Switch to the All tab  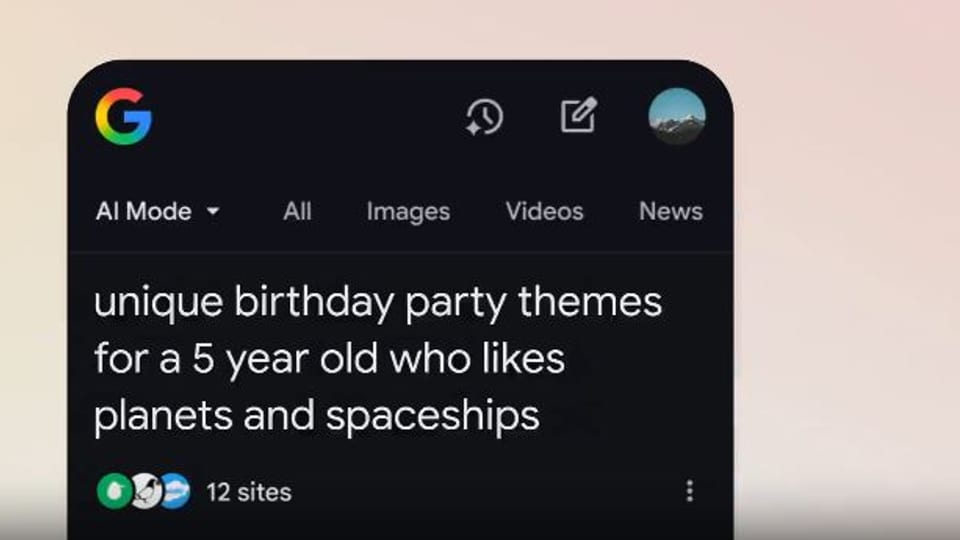point(298,211)
